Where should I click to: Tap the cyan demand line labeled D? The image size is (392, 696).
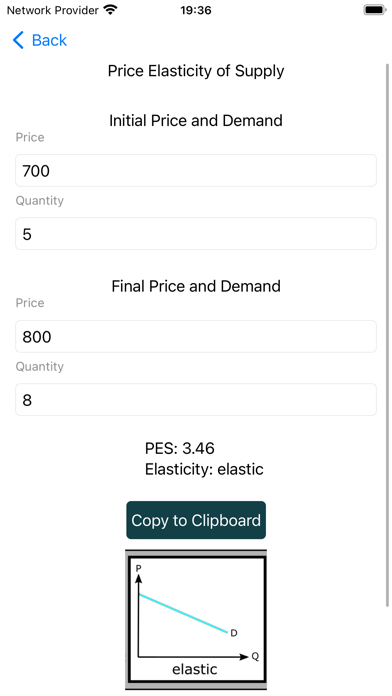[x=184, y=613]
